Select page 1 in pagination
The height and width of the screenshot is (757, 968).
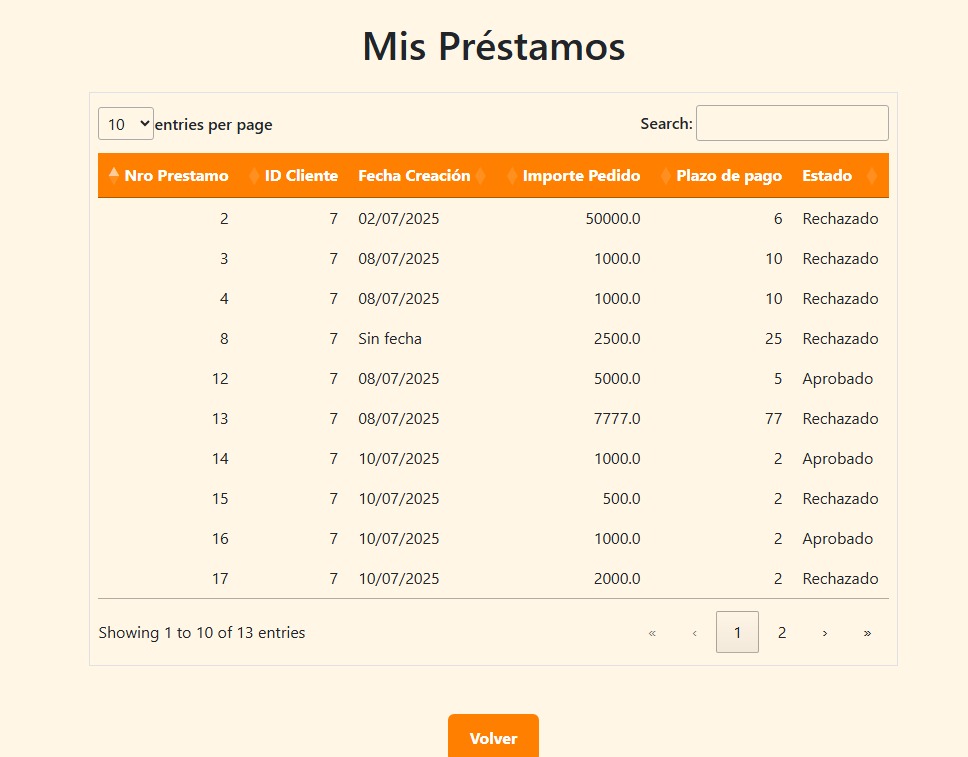(x=737, y=633)
